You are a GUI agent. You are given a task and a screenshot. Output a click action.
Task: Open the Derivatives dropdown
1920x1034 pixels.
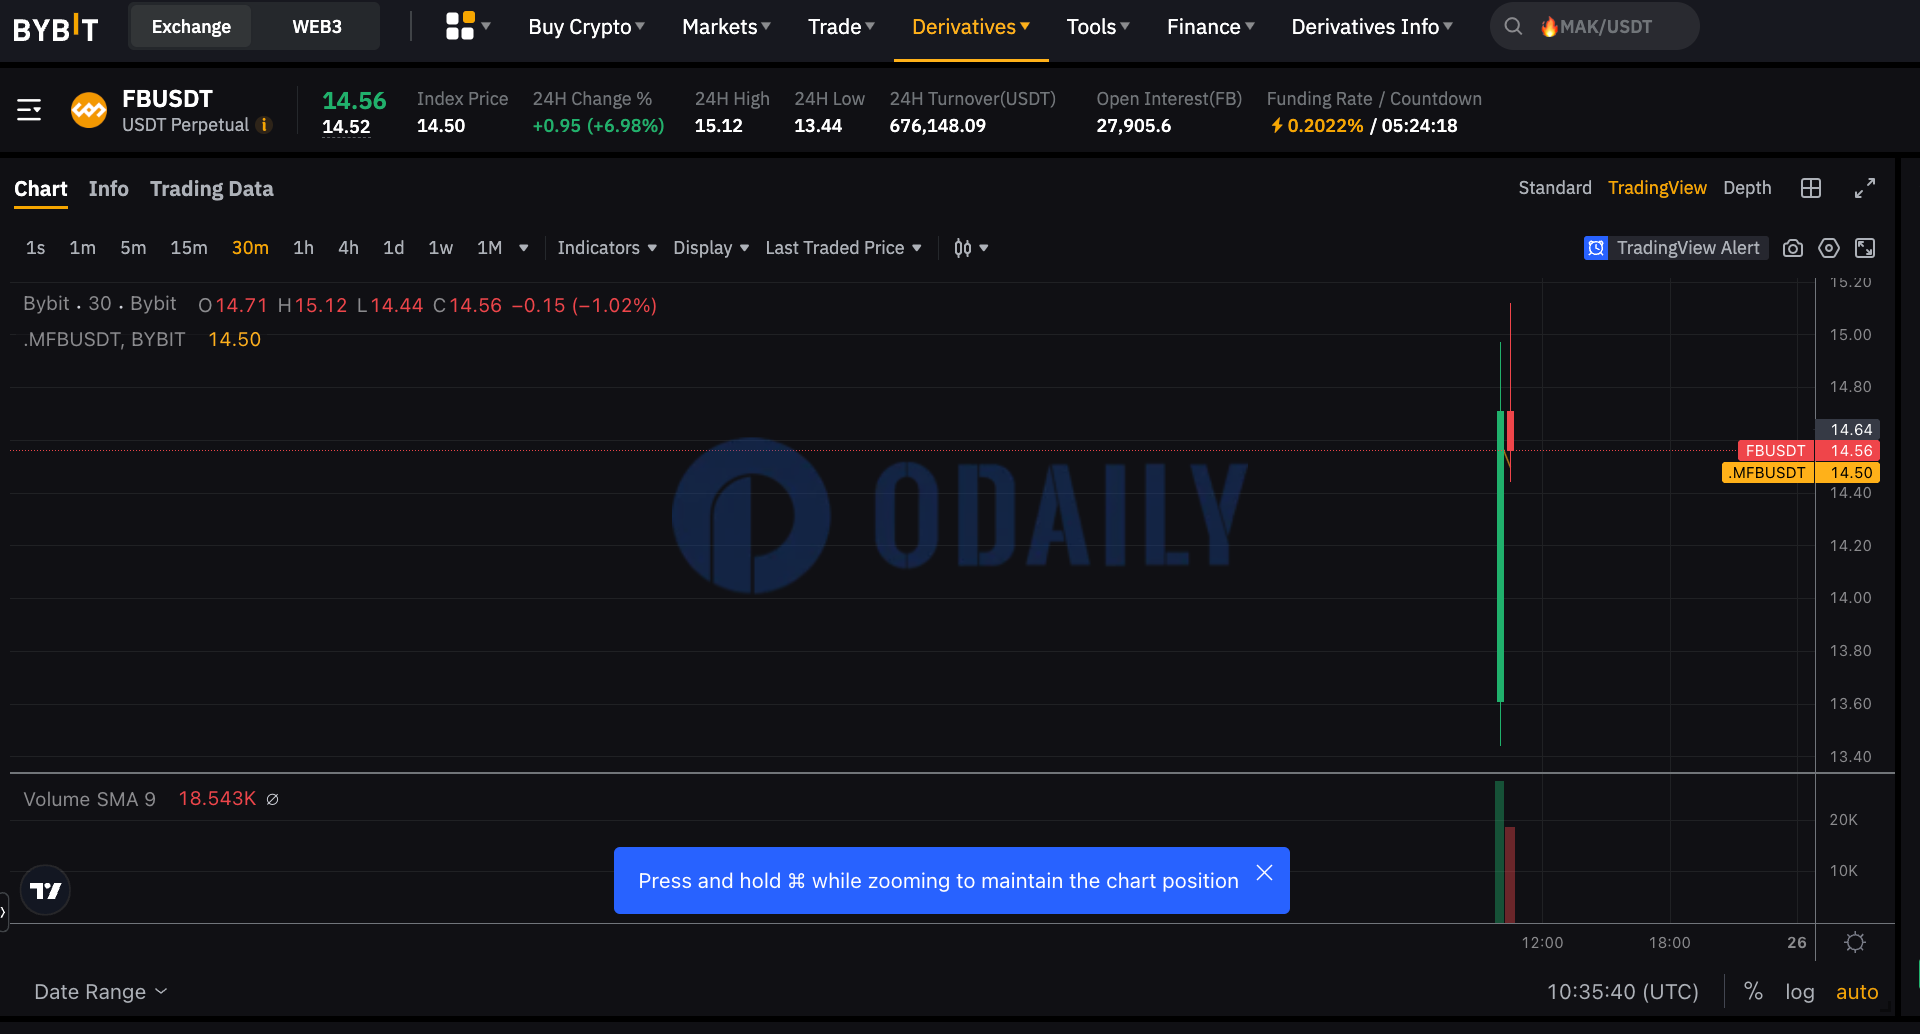970,27
